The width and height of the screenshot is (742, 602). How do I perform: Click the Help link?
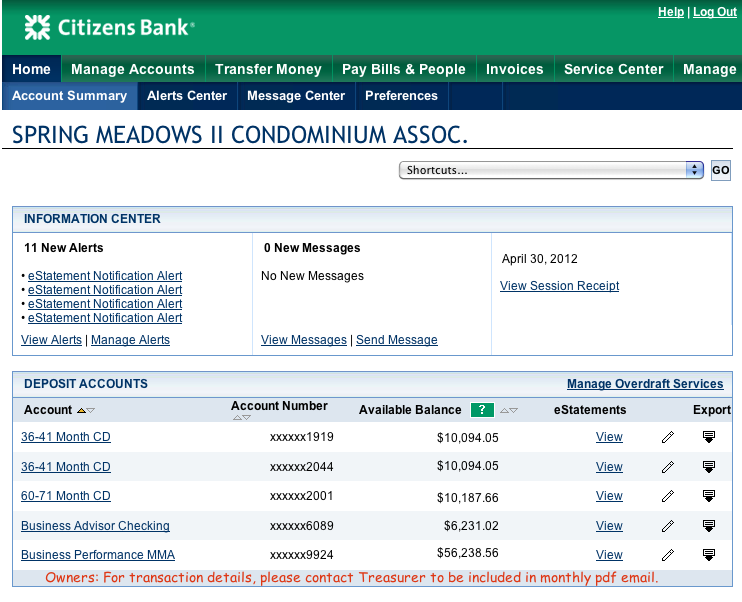(x=671, y=12)
